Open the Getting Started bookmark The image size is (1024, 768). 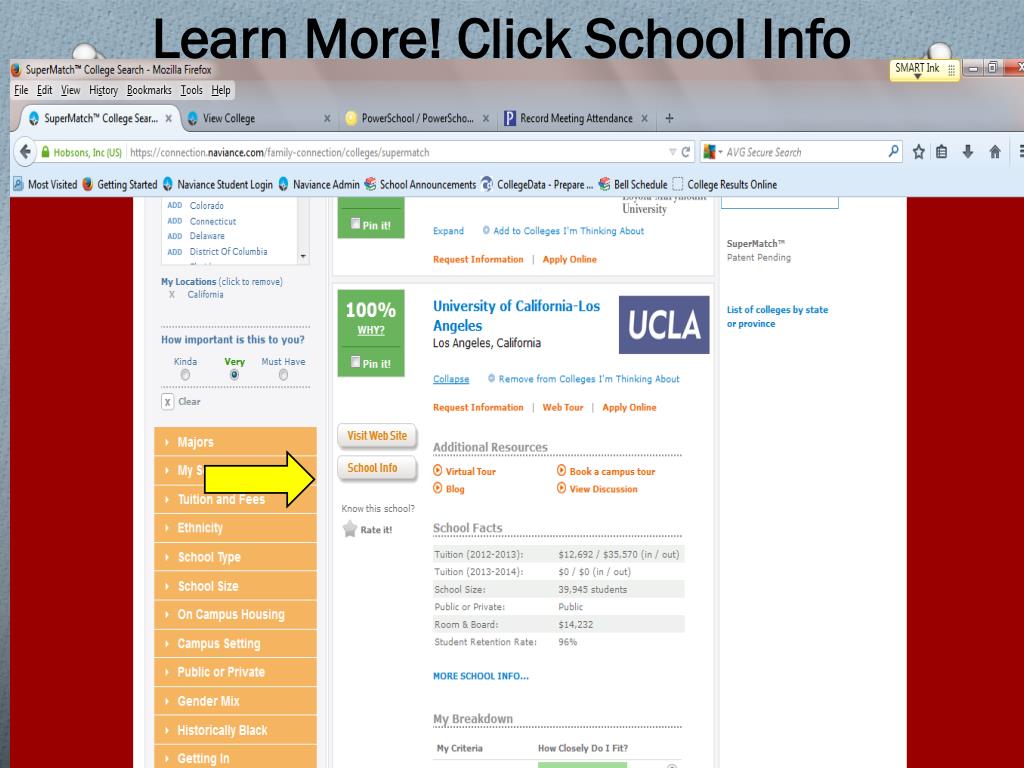pyautogui.click(x=121, y=184)
